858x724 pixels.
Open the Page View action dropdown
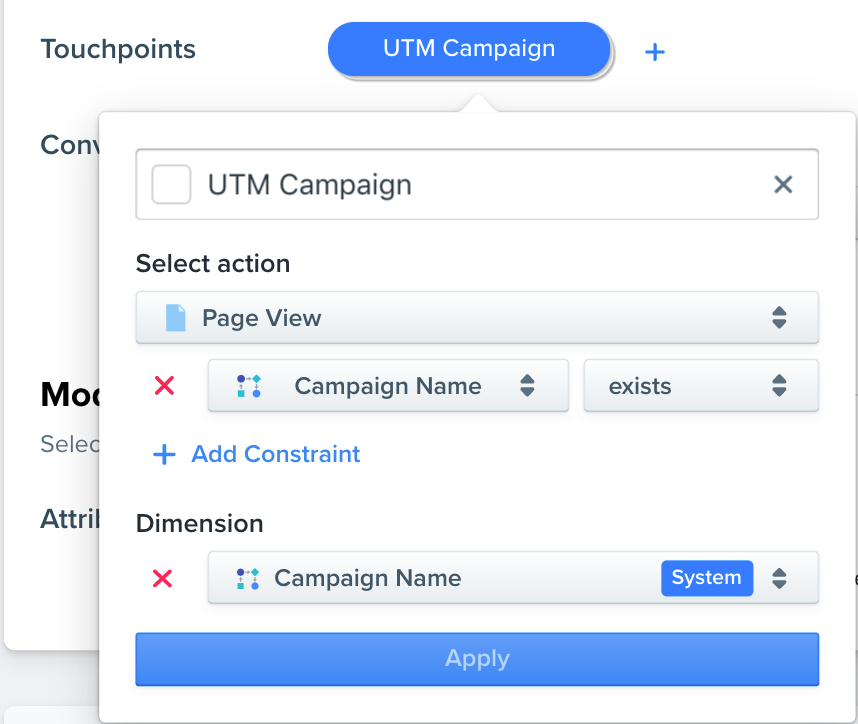[477, 318]
